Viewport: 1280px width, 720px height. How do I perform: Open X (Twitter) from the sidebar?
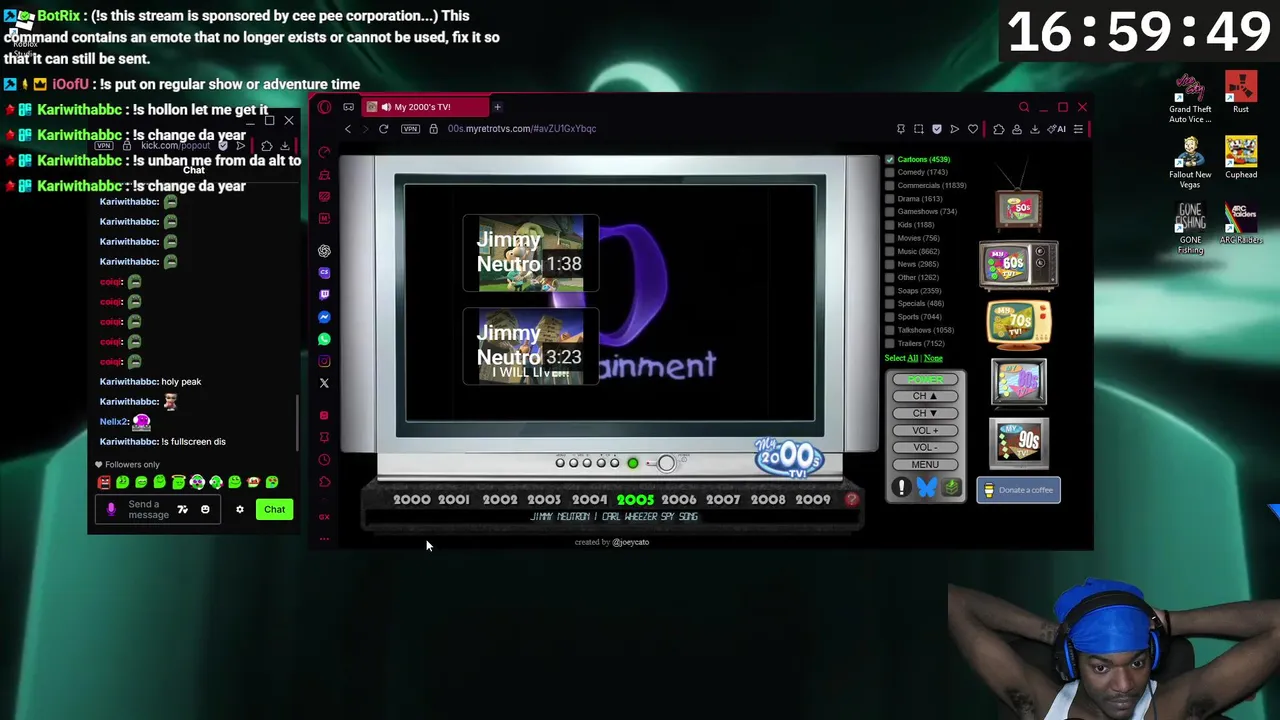coord(324,383)
